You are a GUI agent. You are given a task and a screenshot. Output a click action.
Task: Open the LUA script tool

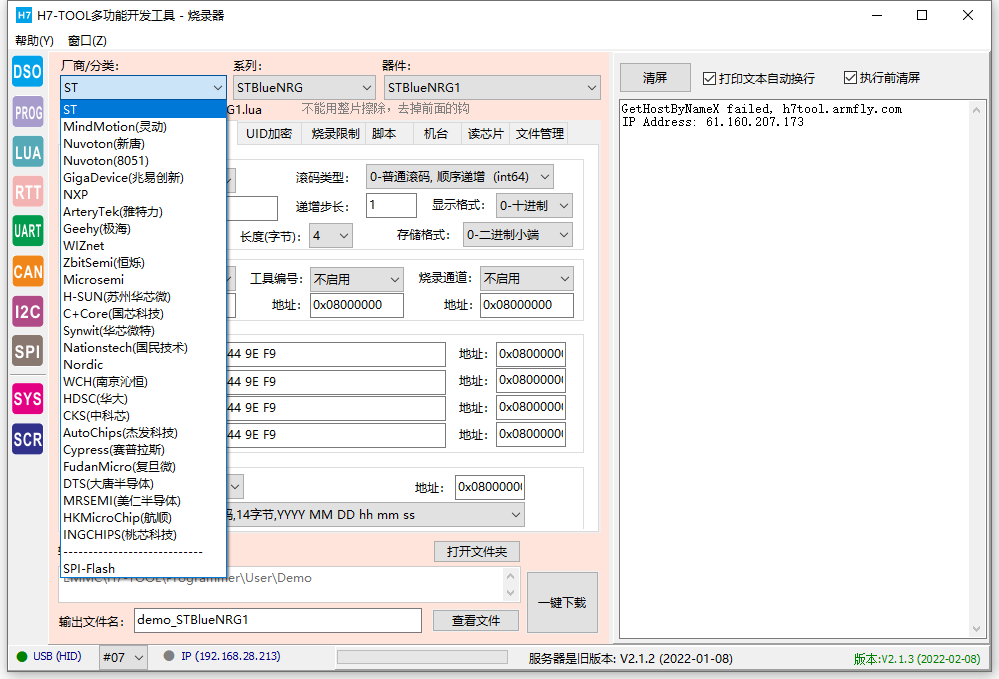click(27, 152)
